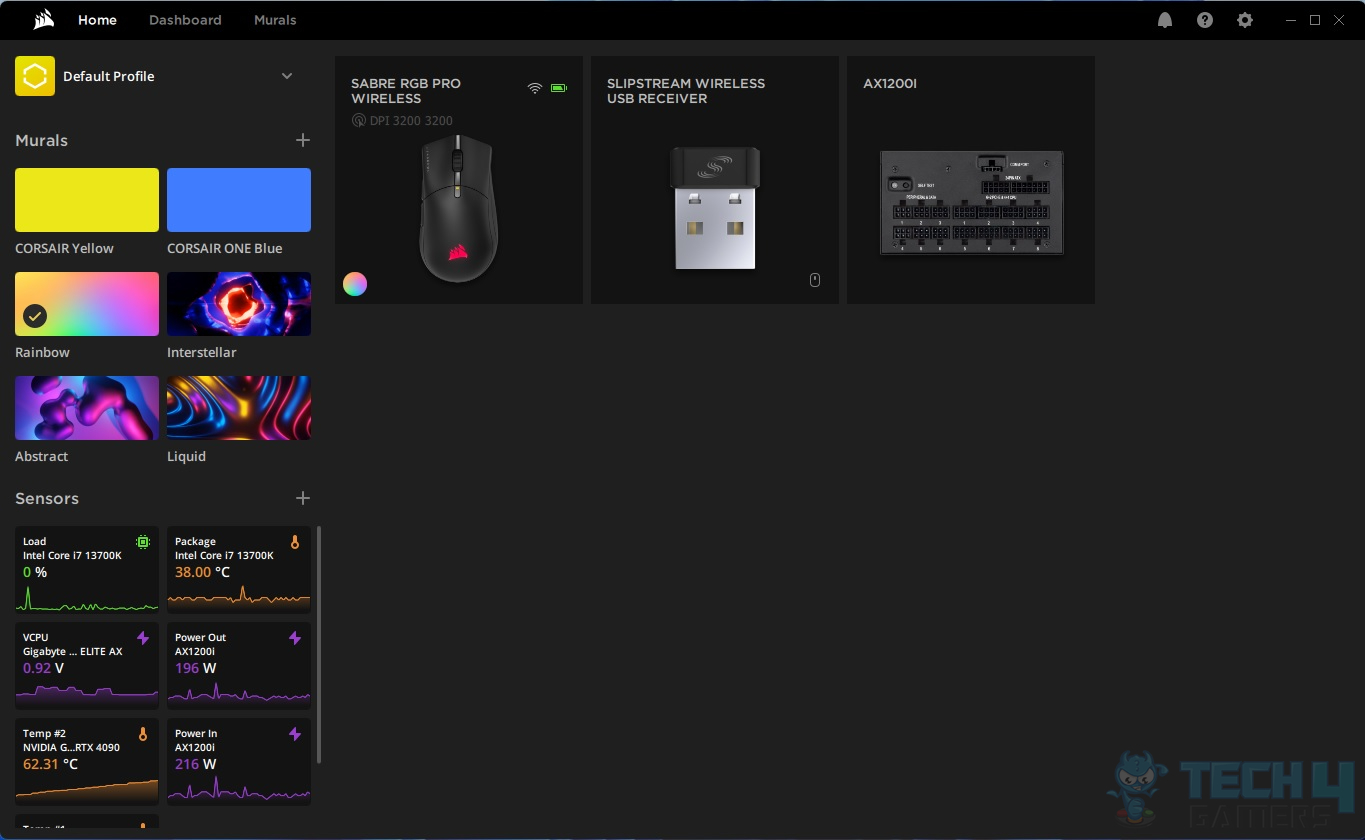Click the NVIDIA G...RTX 4090 sensor label
The width and height of the screenshot is (1365, 840).
[x=71, y=748]
